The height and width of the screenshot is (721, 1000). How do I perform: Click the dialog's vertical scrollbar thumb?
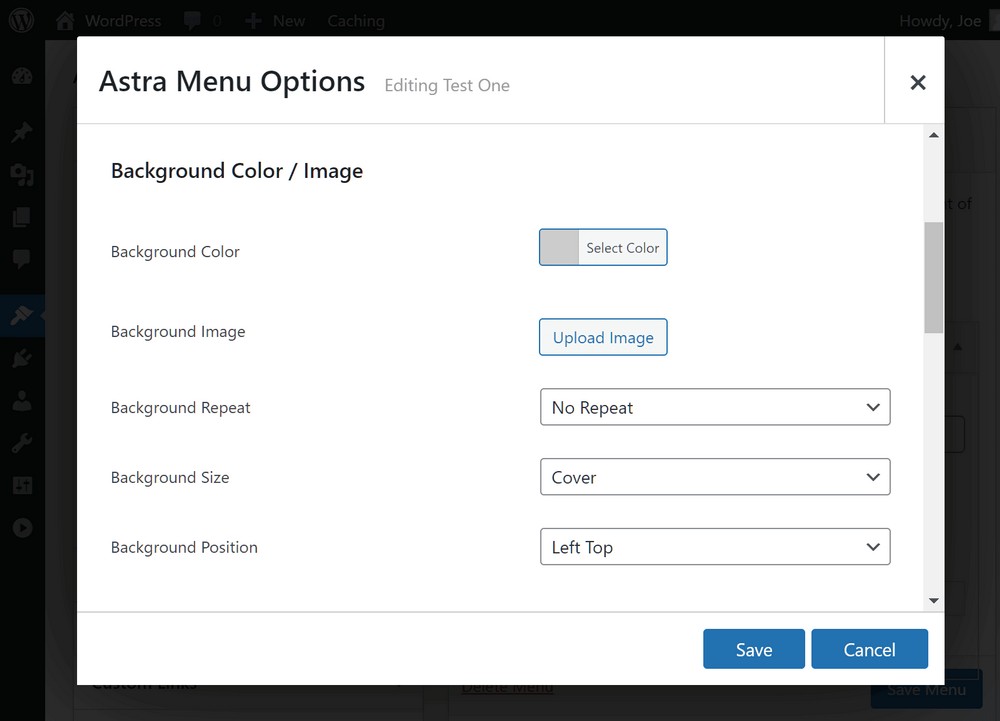(x=934, y=277)
